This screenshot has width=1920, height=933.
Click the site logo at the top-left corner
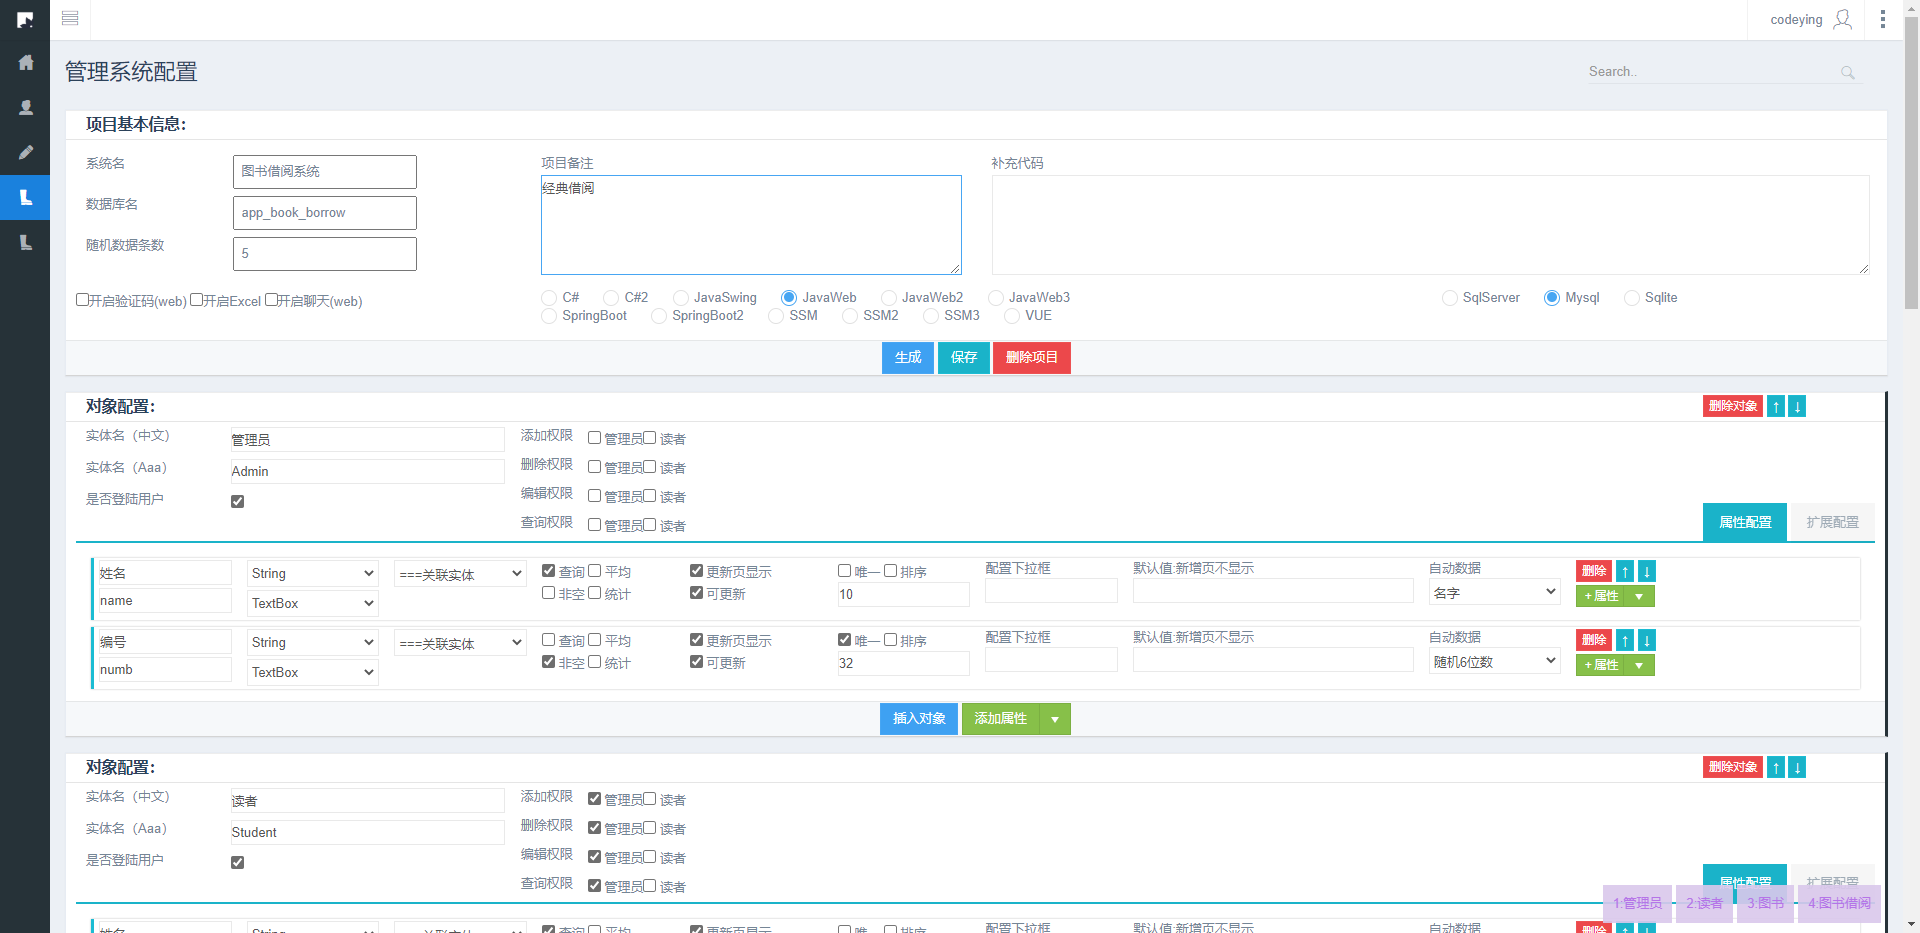pos(25,19)
